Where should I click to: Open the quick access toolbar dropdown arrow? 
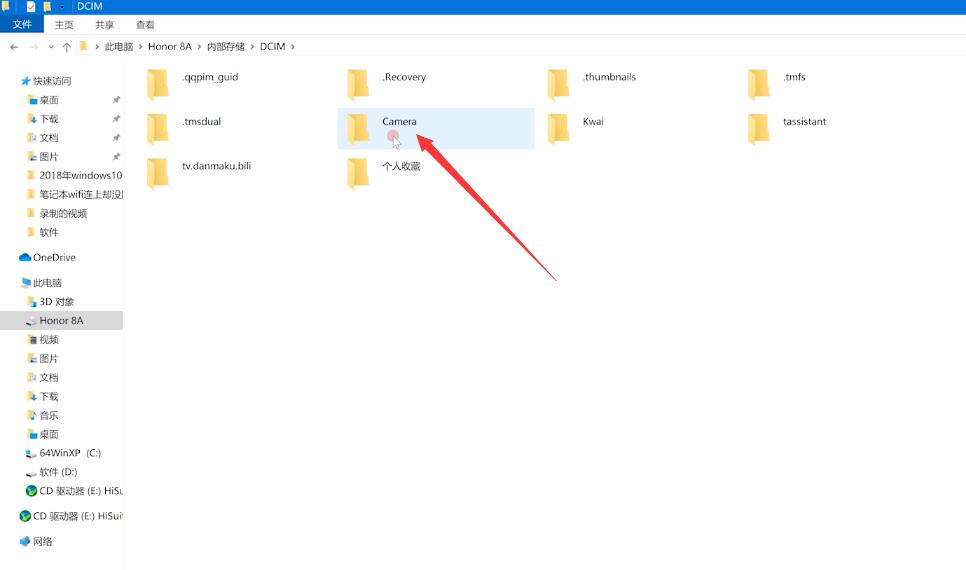coord(62,7)
